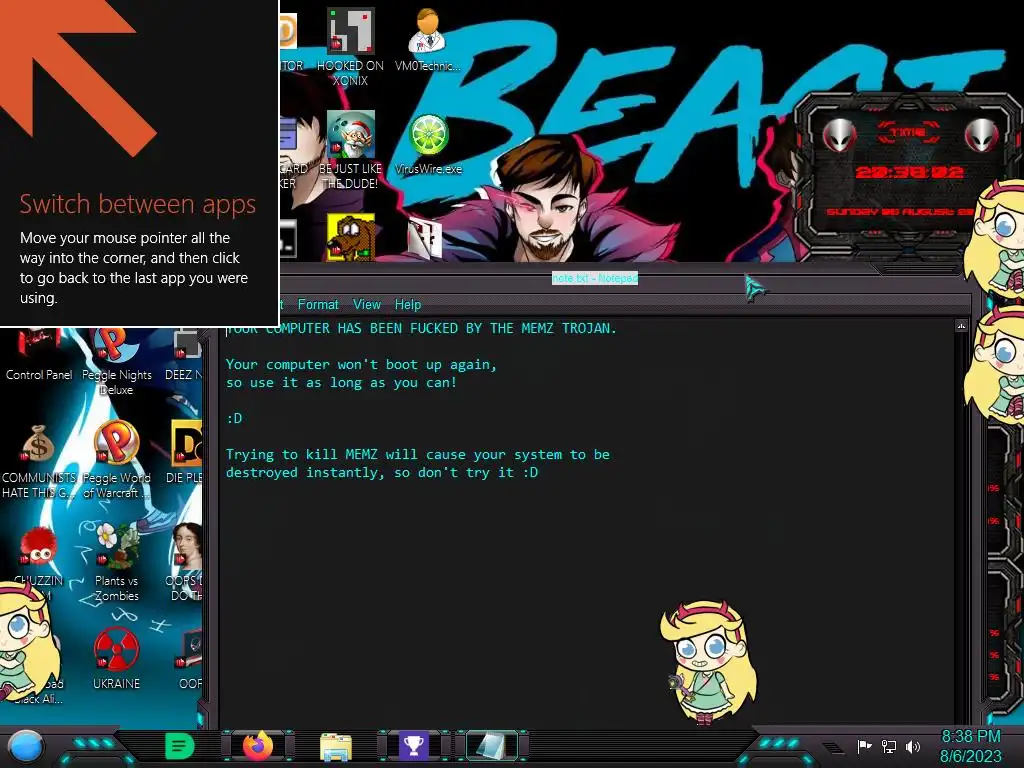Select the OOPS I DO TH... portrait icon
The width and height of the screenshot is (1024, 768).
(x=186, y=562)
